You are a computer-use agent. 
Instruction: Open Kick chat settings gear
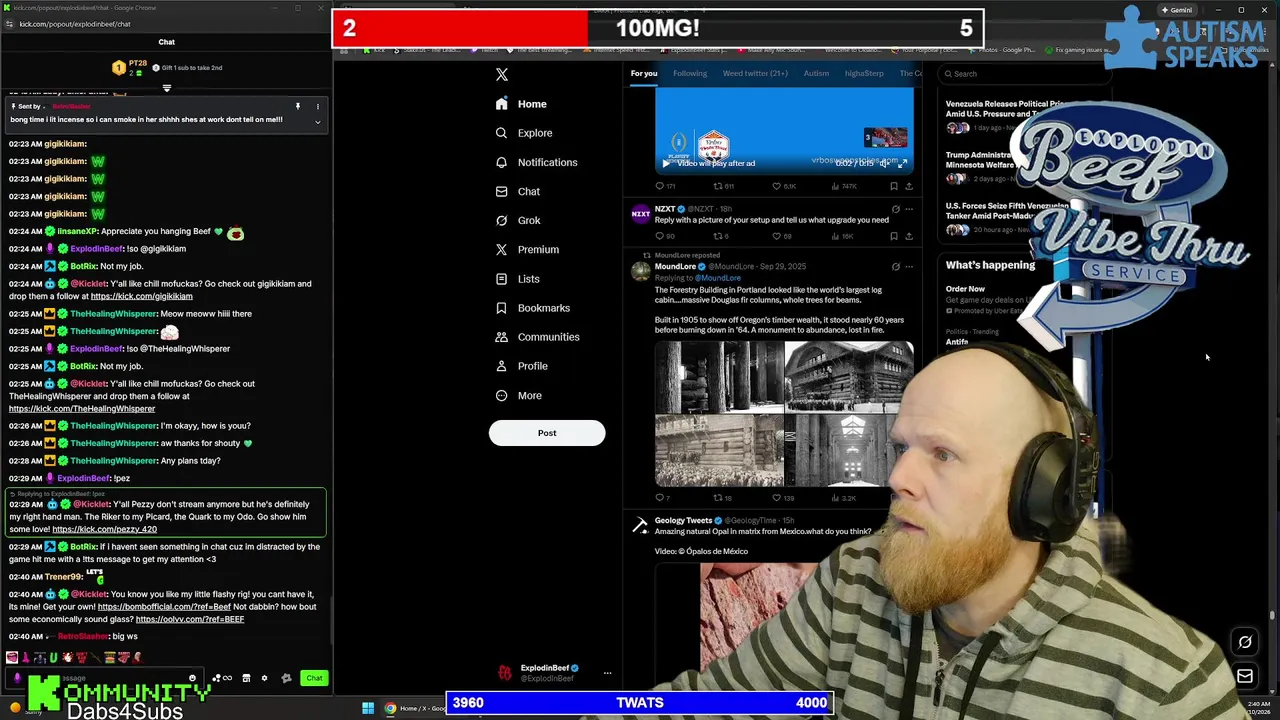pos(264,678)
